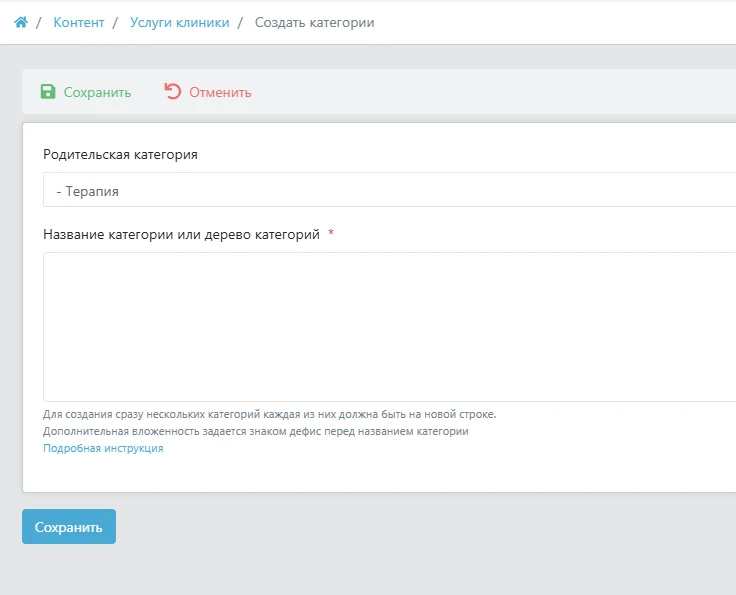Open the Контент breadcrumb link
The width and height of the screenshot is (736, 595).
pos(78,22)
